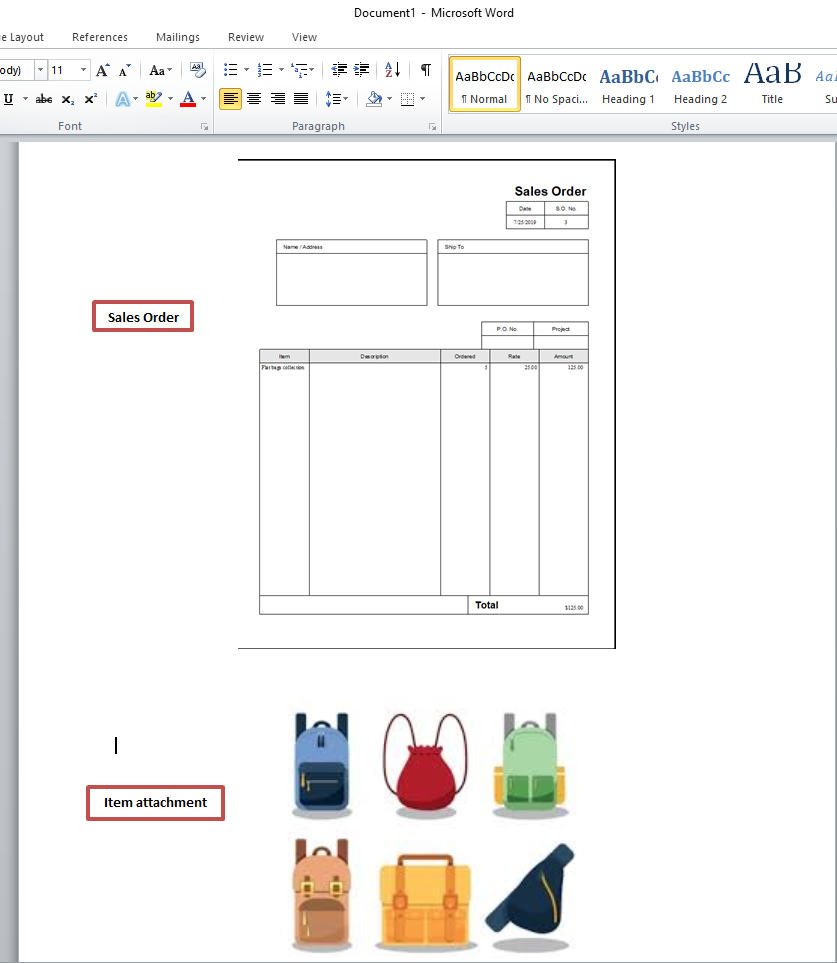Open the font color dropdown arrow

(x=203, y=99)
